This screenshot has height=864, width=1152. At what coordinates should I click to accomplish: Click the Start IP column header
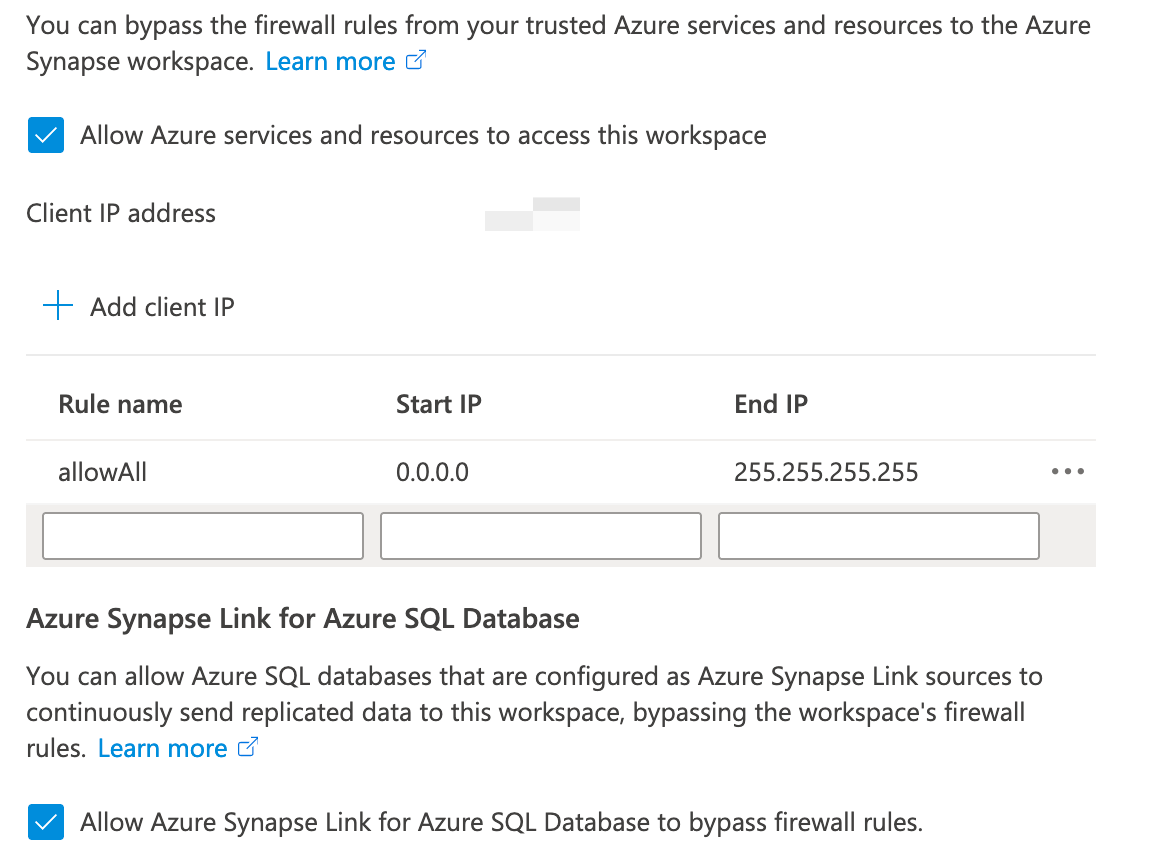click(439, 403)
